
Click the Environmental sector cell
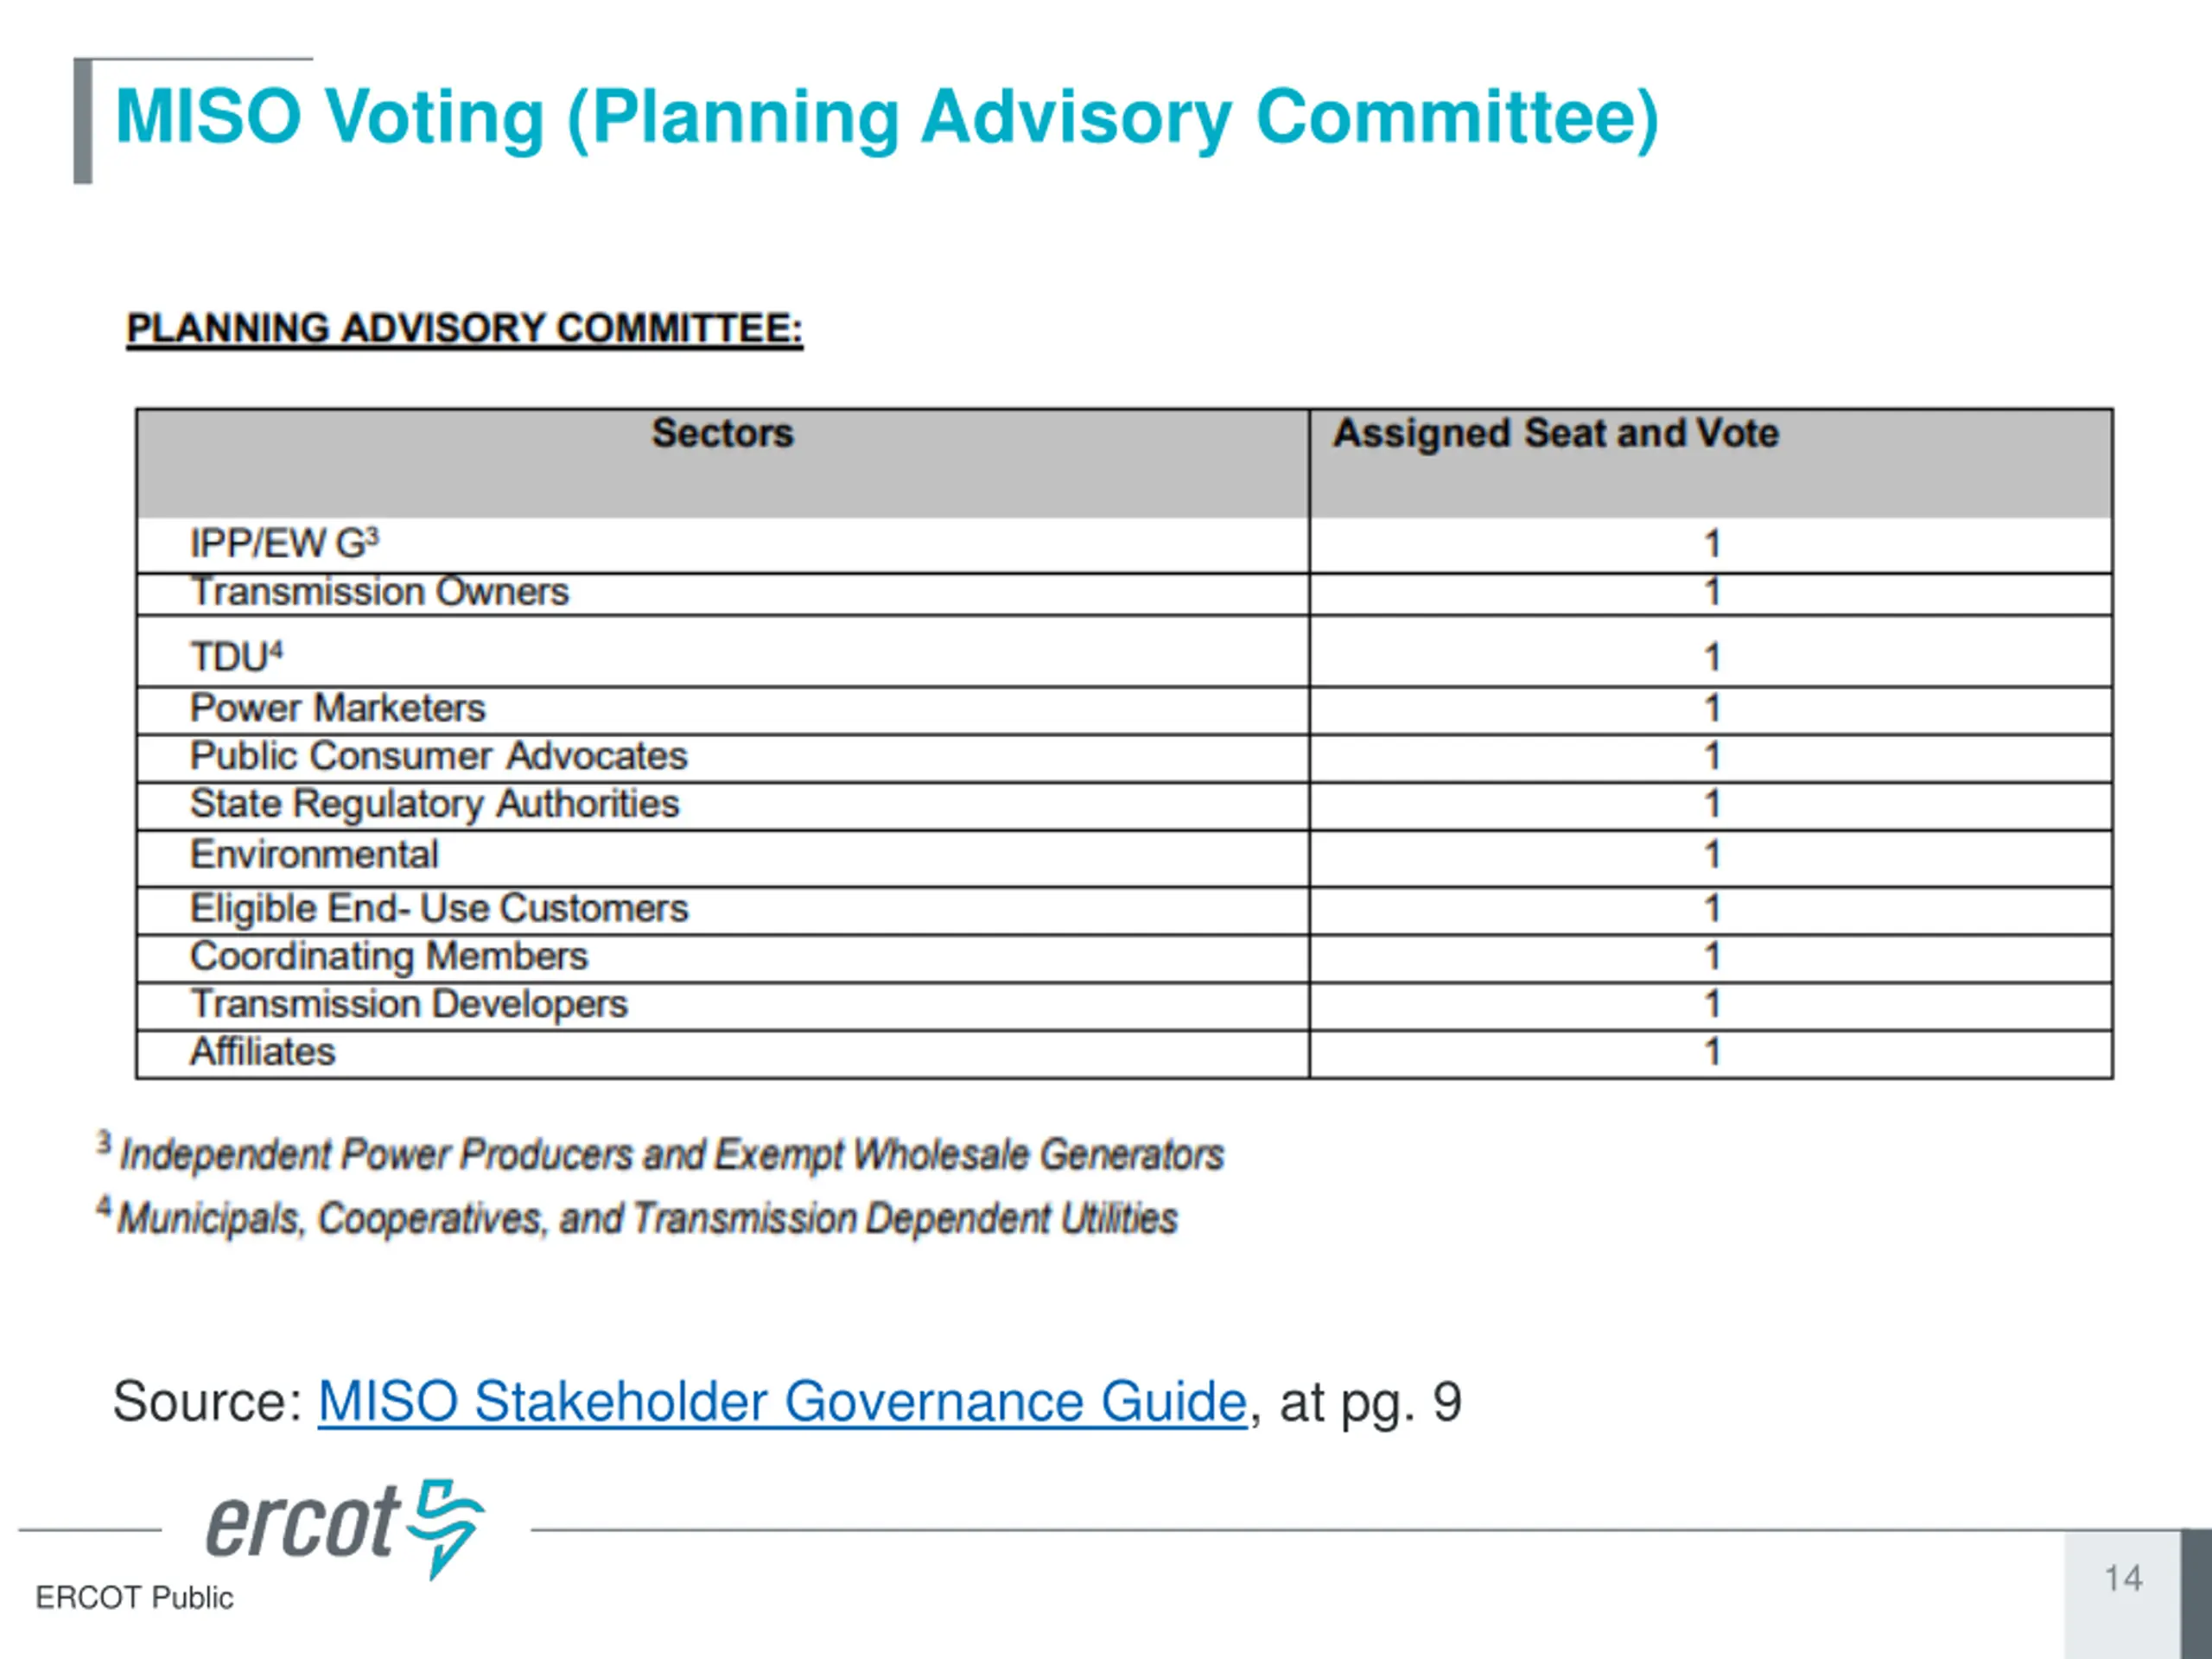point(723,858)
